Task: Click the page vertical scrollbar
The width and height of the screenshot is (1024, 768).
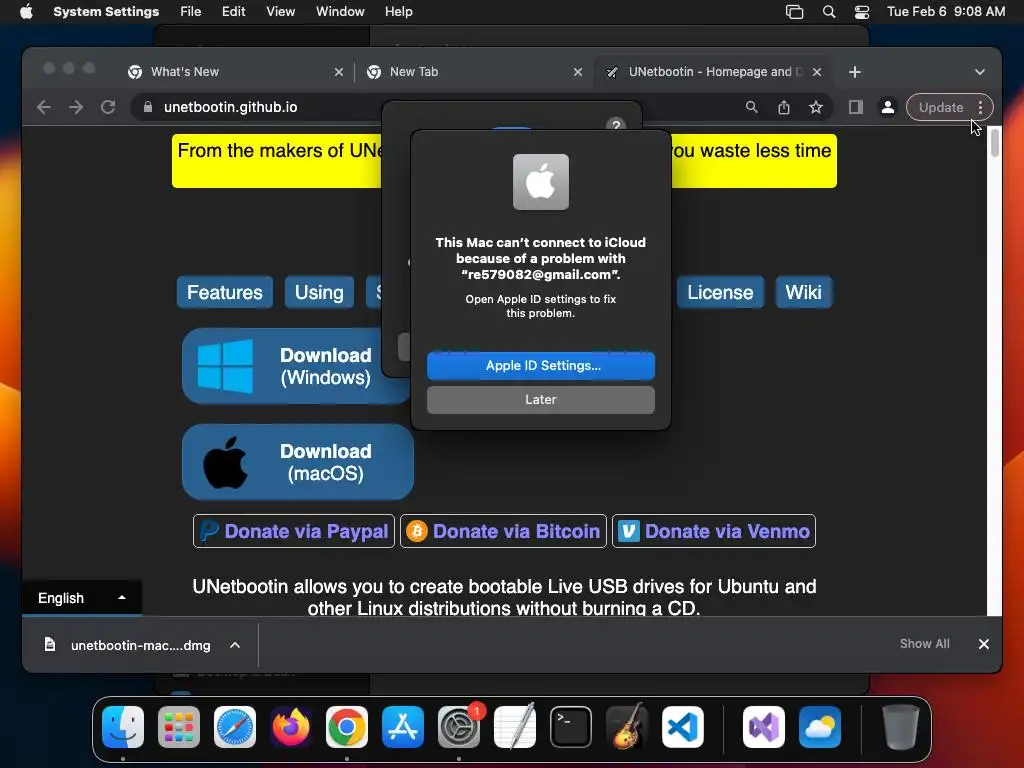Action: coord(995,143)
